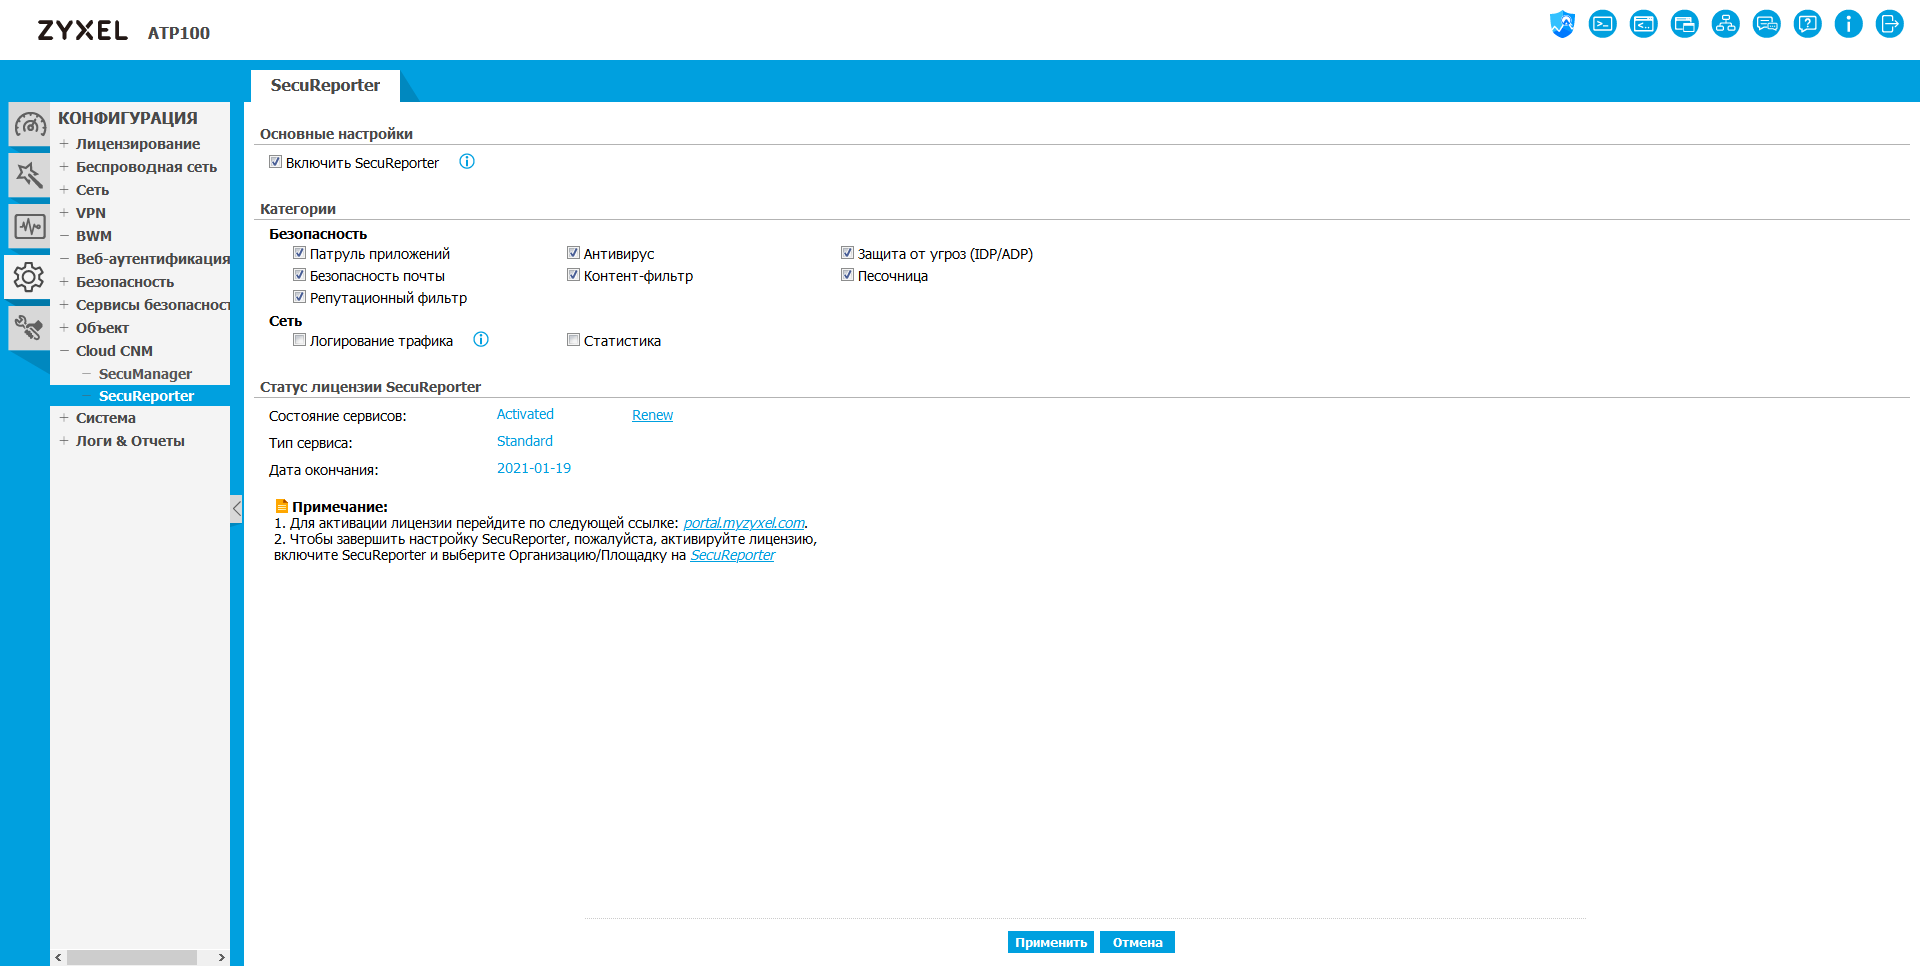The height and width of the screenshot is (966, 1920).
Task: Click the ATP100 model name in header
Action: (x=179, y=33)
